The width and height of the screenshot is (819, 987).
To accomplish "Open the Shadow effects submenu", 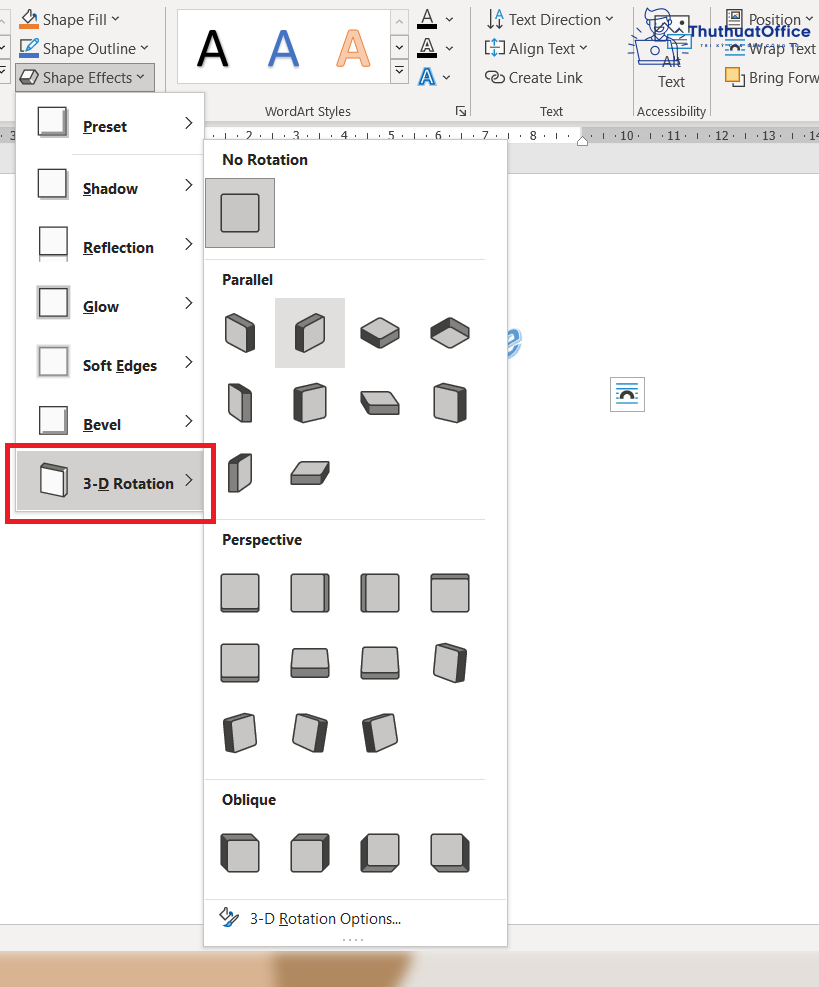I will (110, 187).
